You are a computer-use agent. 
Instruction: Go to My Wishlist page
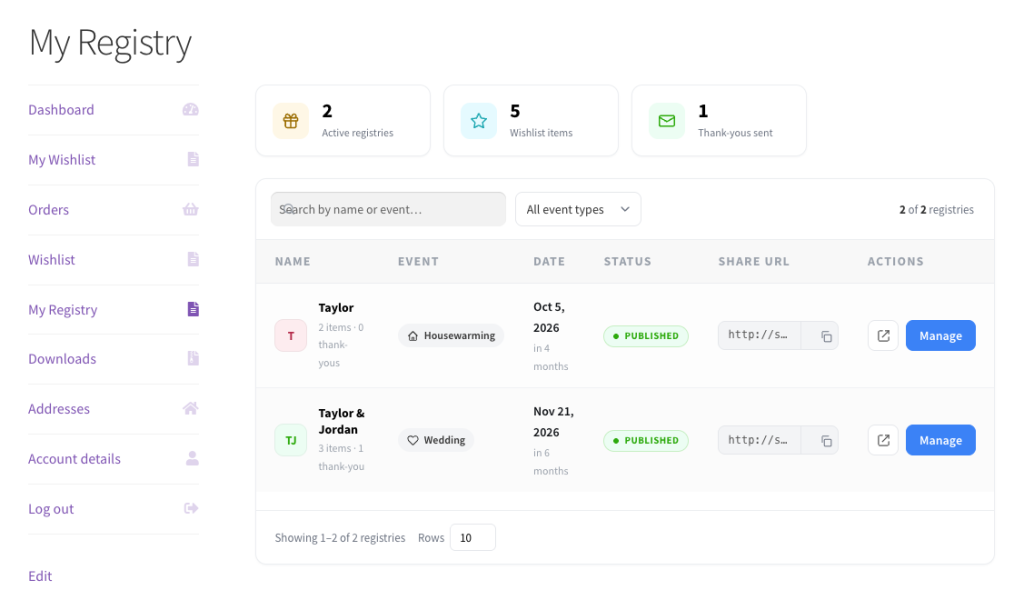61,160
